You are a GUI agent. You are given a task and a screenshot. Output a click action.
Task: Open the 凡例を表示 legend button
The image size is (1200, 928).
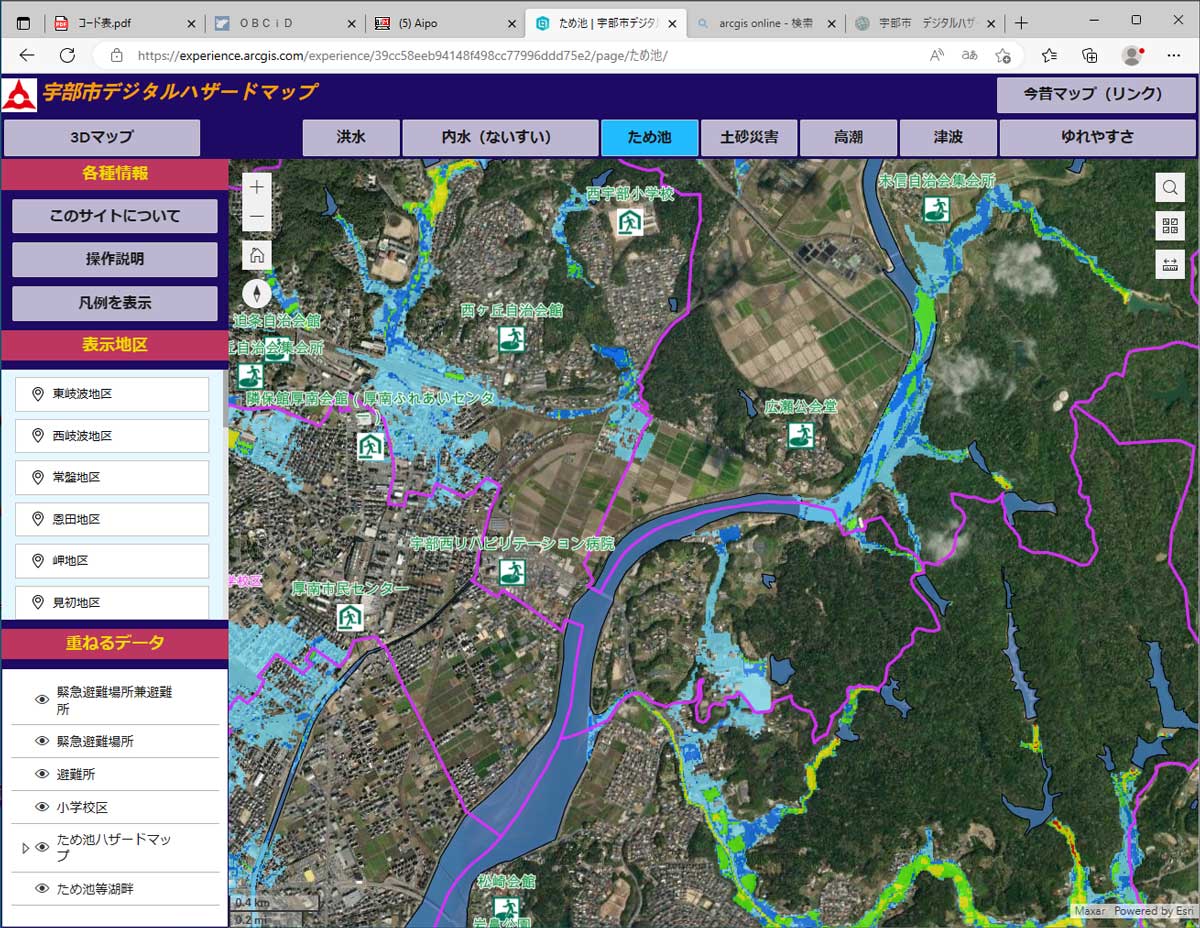(115, 302)
